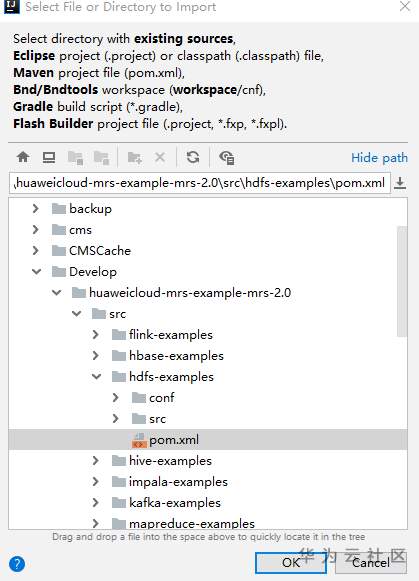The image size is (419, 581).
Task: Open the help question mark button
Action: pos(17,564)
